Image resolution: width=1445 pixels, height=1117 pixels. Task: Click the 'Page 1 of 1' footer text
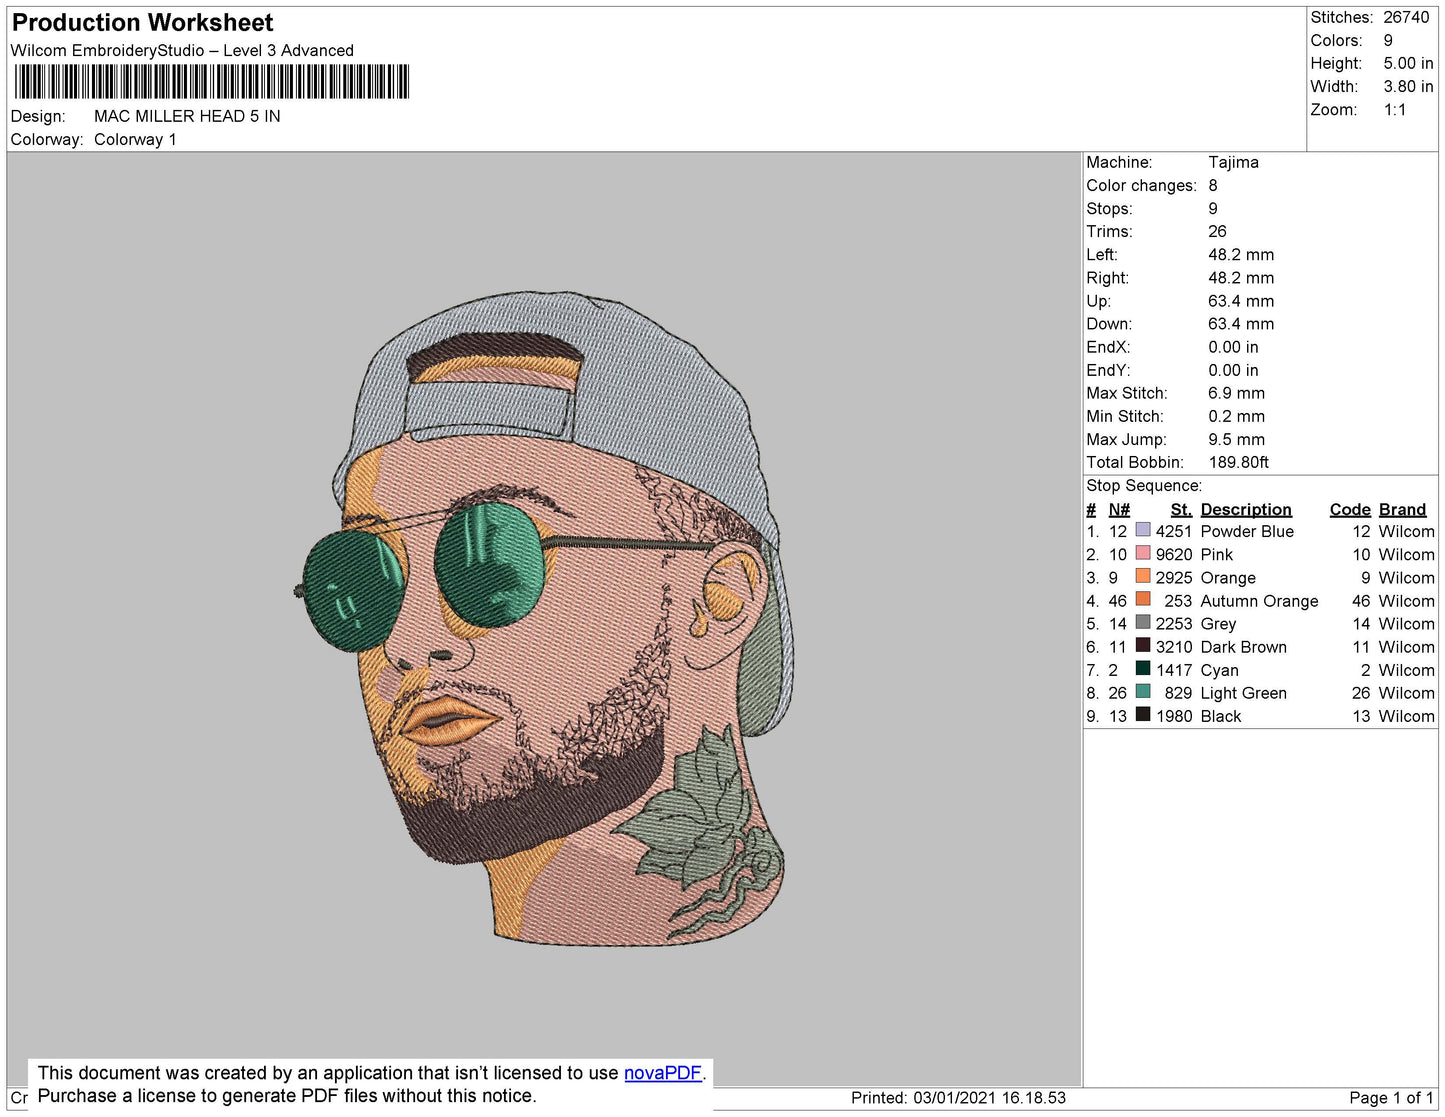coord(1391,1097)
